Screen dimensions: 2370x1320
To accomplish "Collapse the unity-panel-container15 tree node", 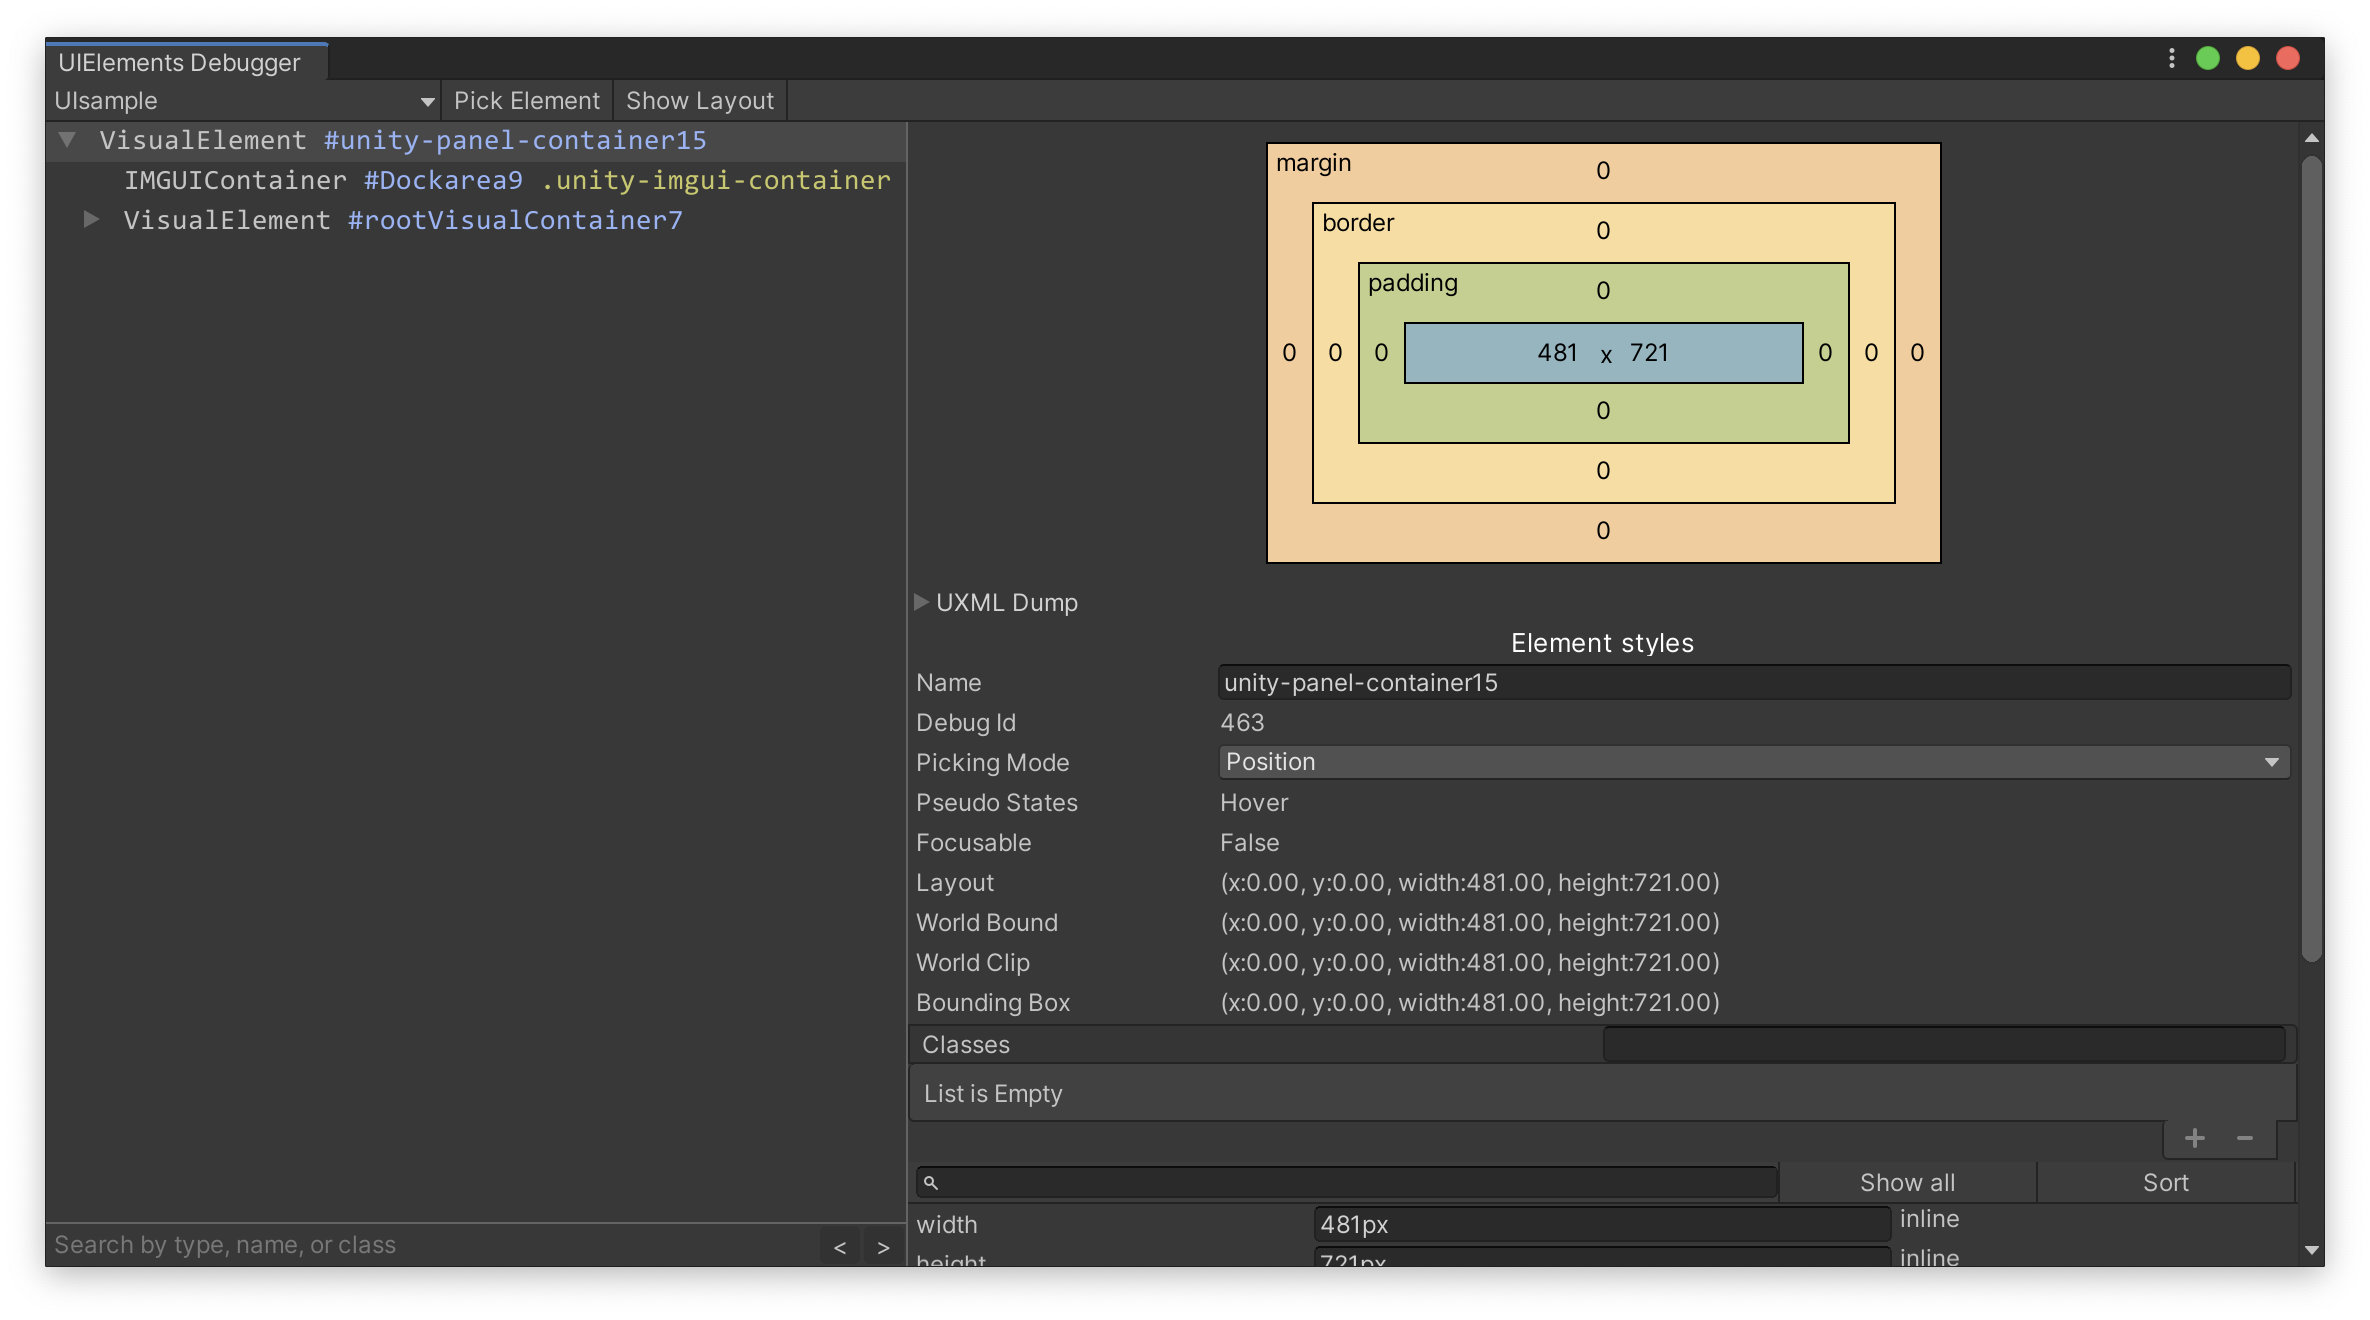I will 67,140.
